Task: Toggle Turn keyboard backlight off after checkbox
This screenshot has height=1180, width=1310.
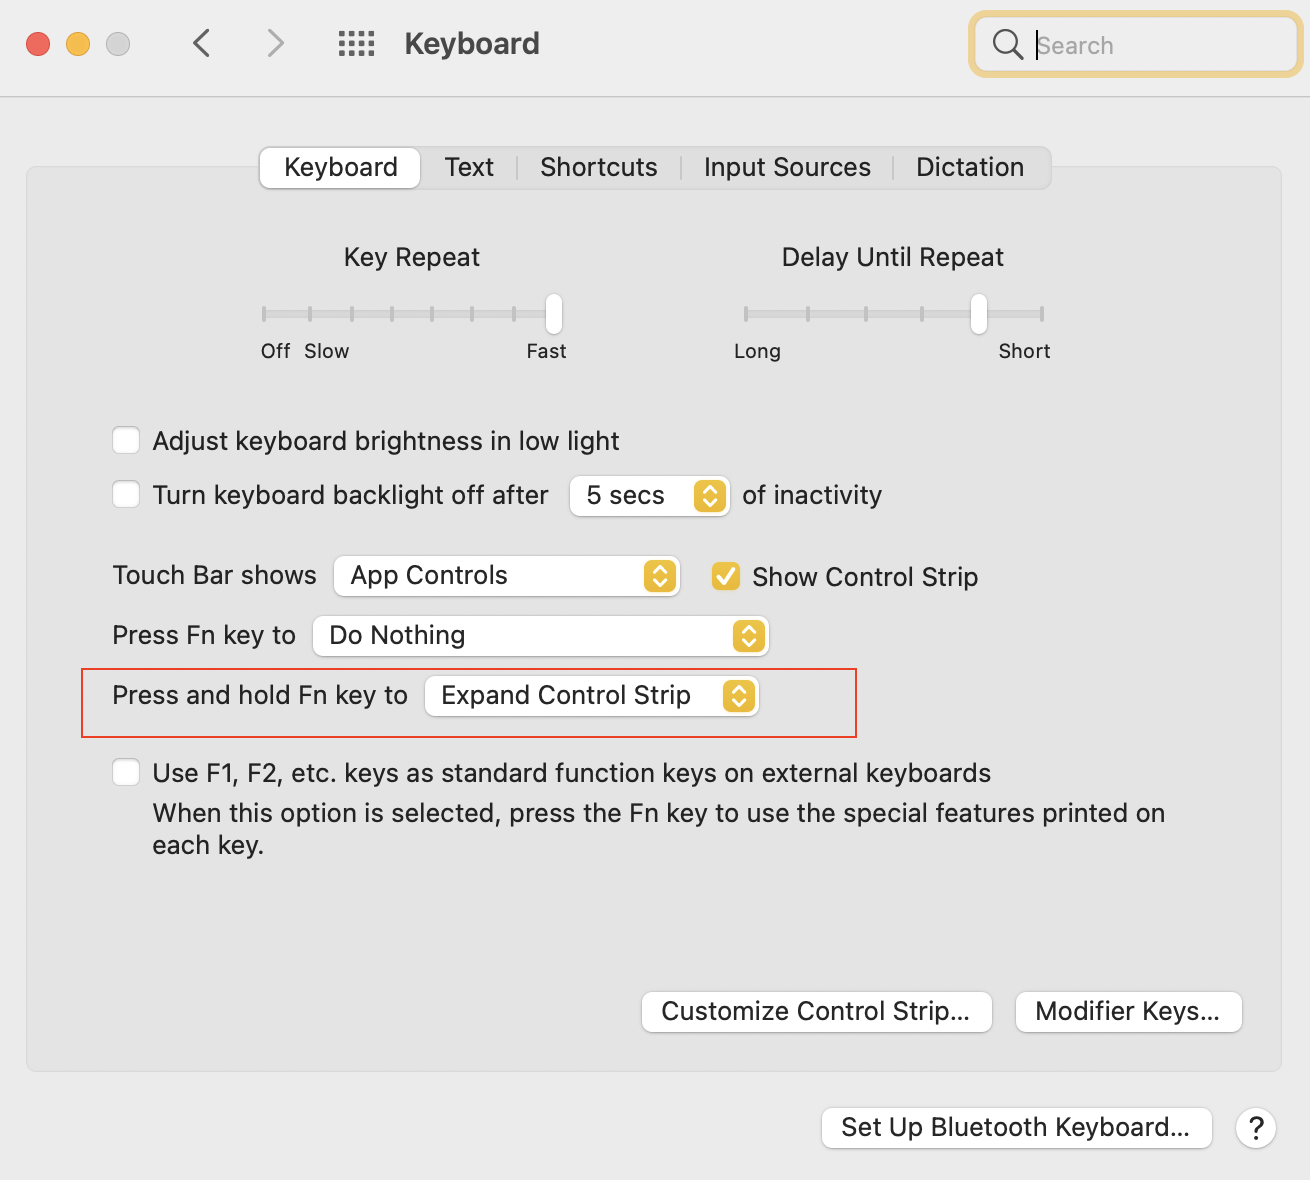Action: tap(126, 495)
